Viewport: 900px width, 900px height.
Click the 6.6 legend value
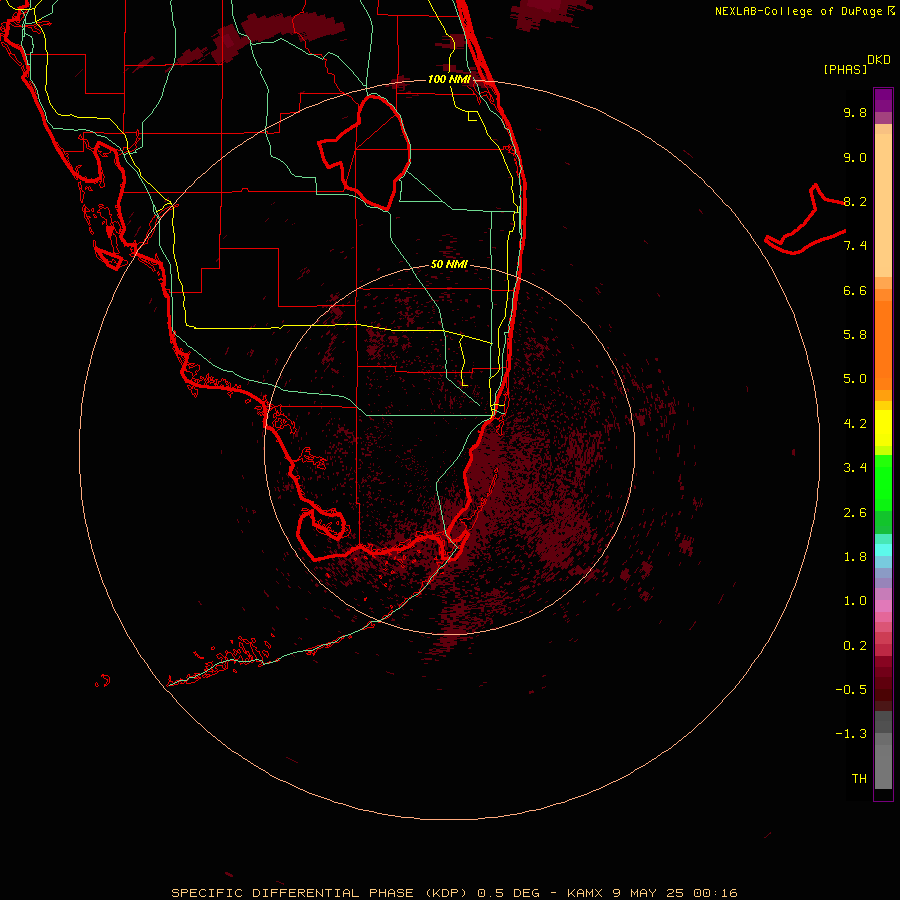(855, 290)
